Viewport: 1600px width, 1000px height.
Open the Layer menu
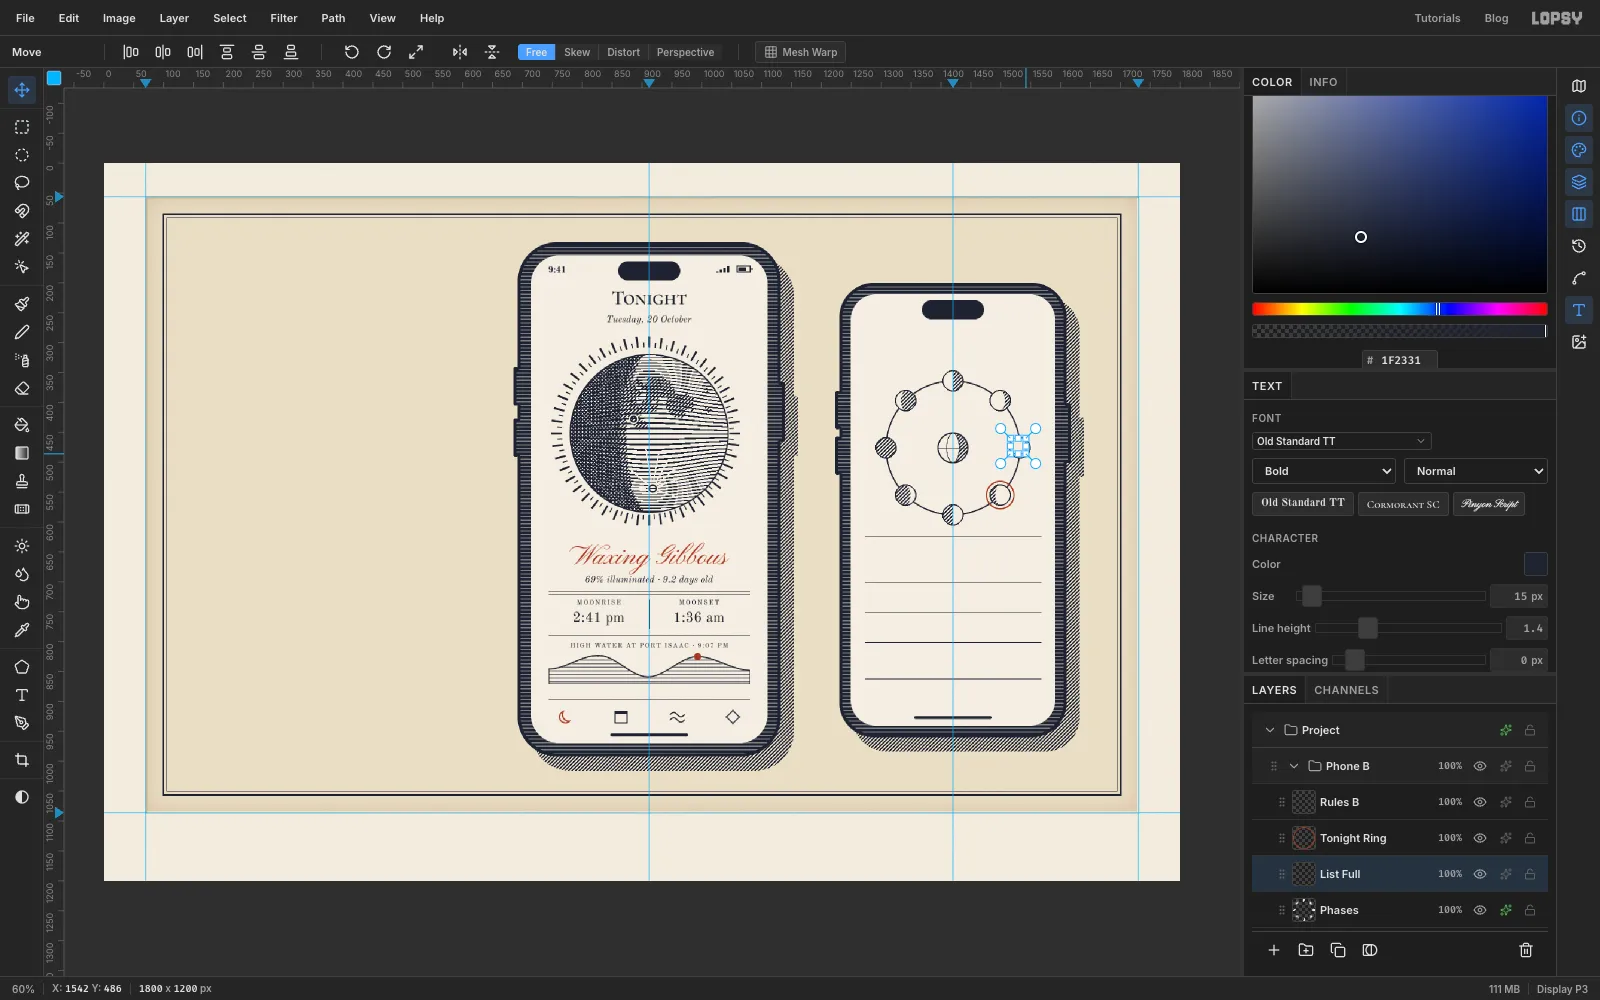(x=174, y=18)
